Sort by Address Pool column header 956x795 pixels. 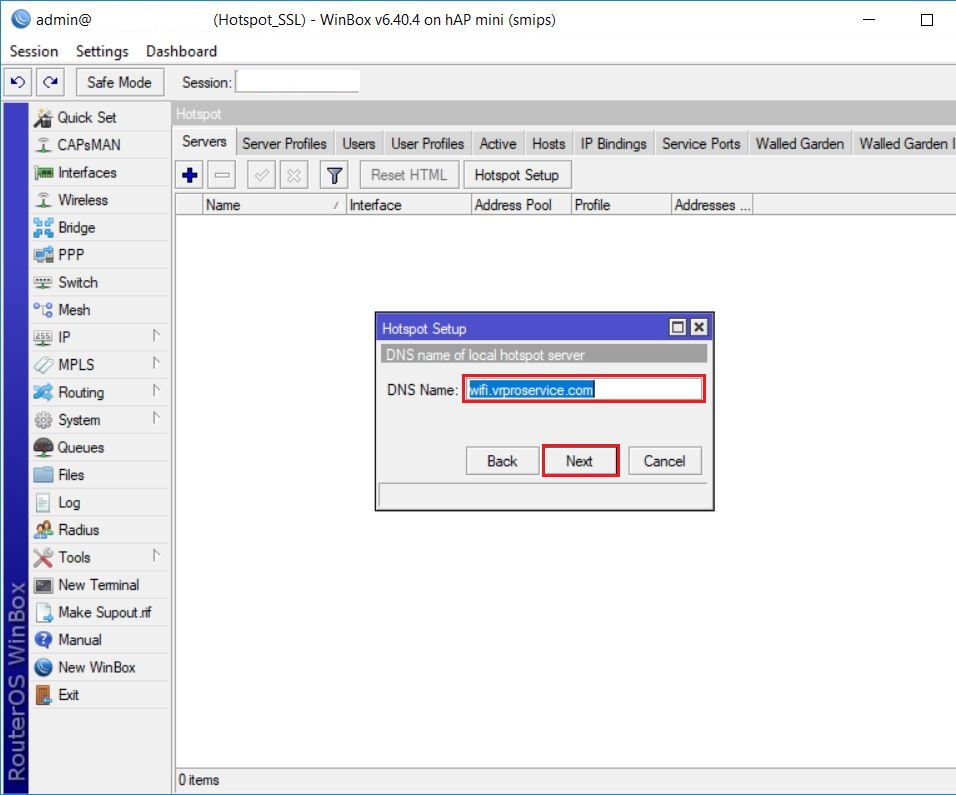point(522,205)
